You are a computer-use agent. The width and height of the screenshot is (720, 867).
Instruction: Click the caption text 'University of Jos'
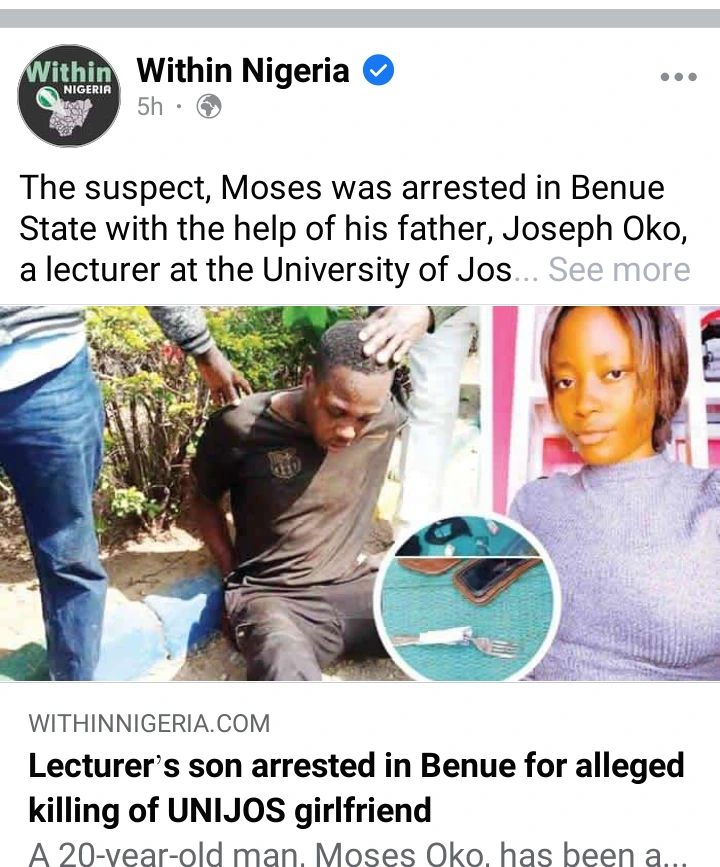387,269
